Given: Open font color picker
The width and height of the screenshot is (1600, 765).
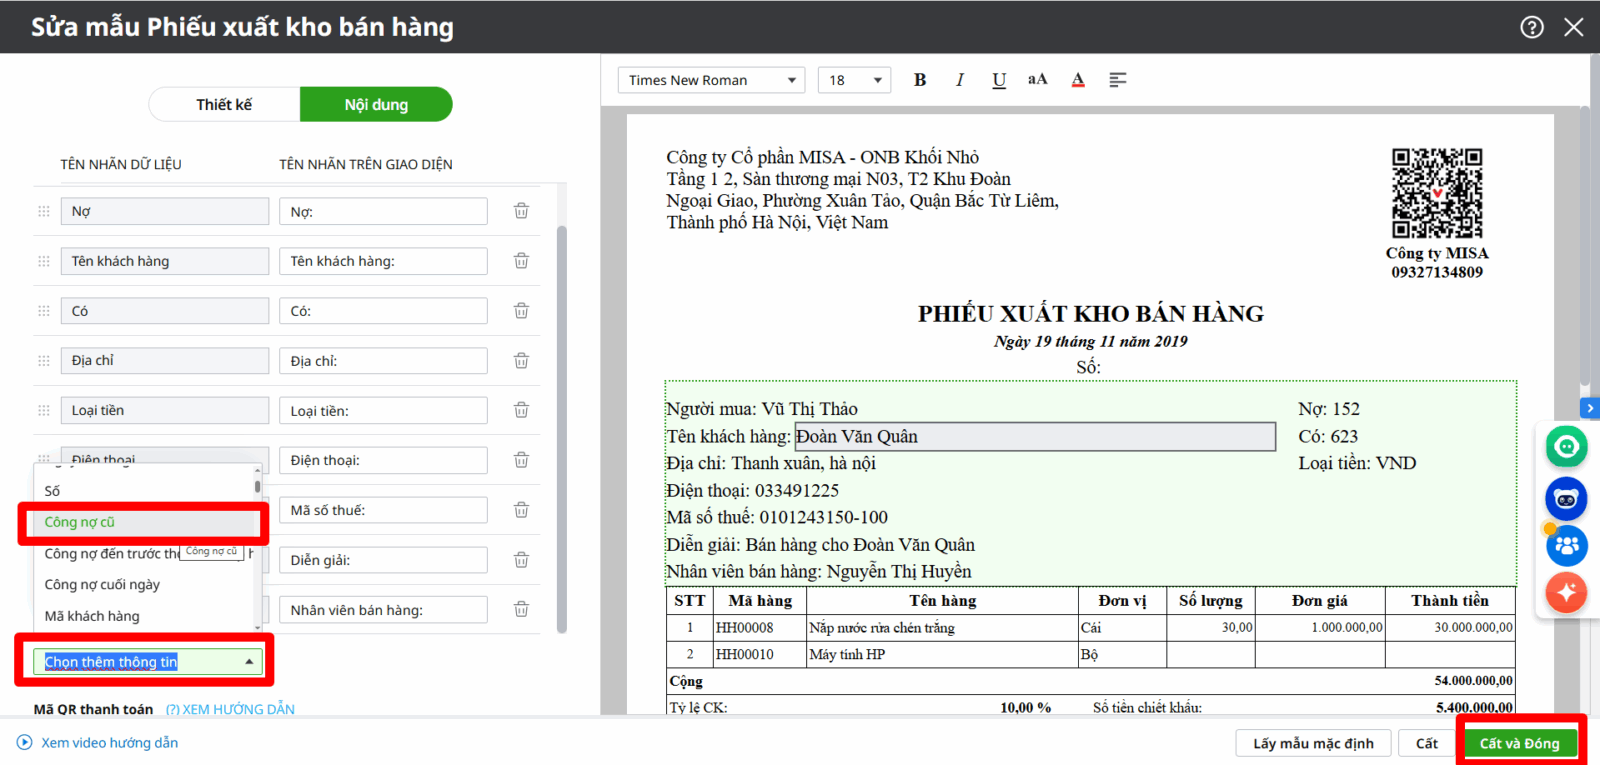Looking at the screenshot, I should click(1078, 80).
